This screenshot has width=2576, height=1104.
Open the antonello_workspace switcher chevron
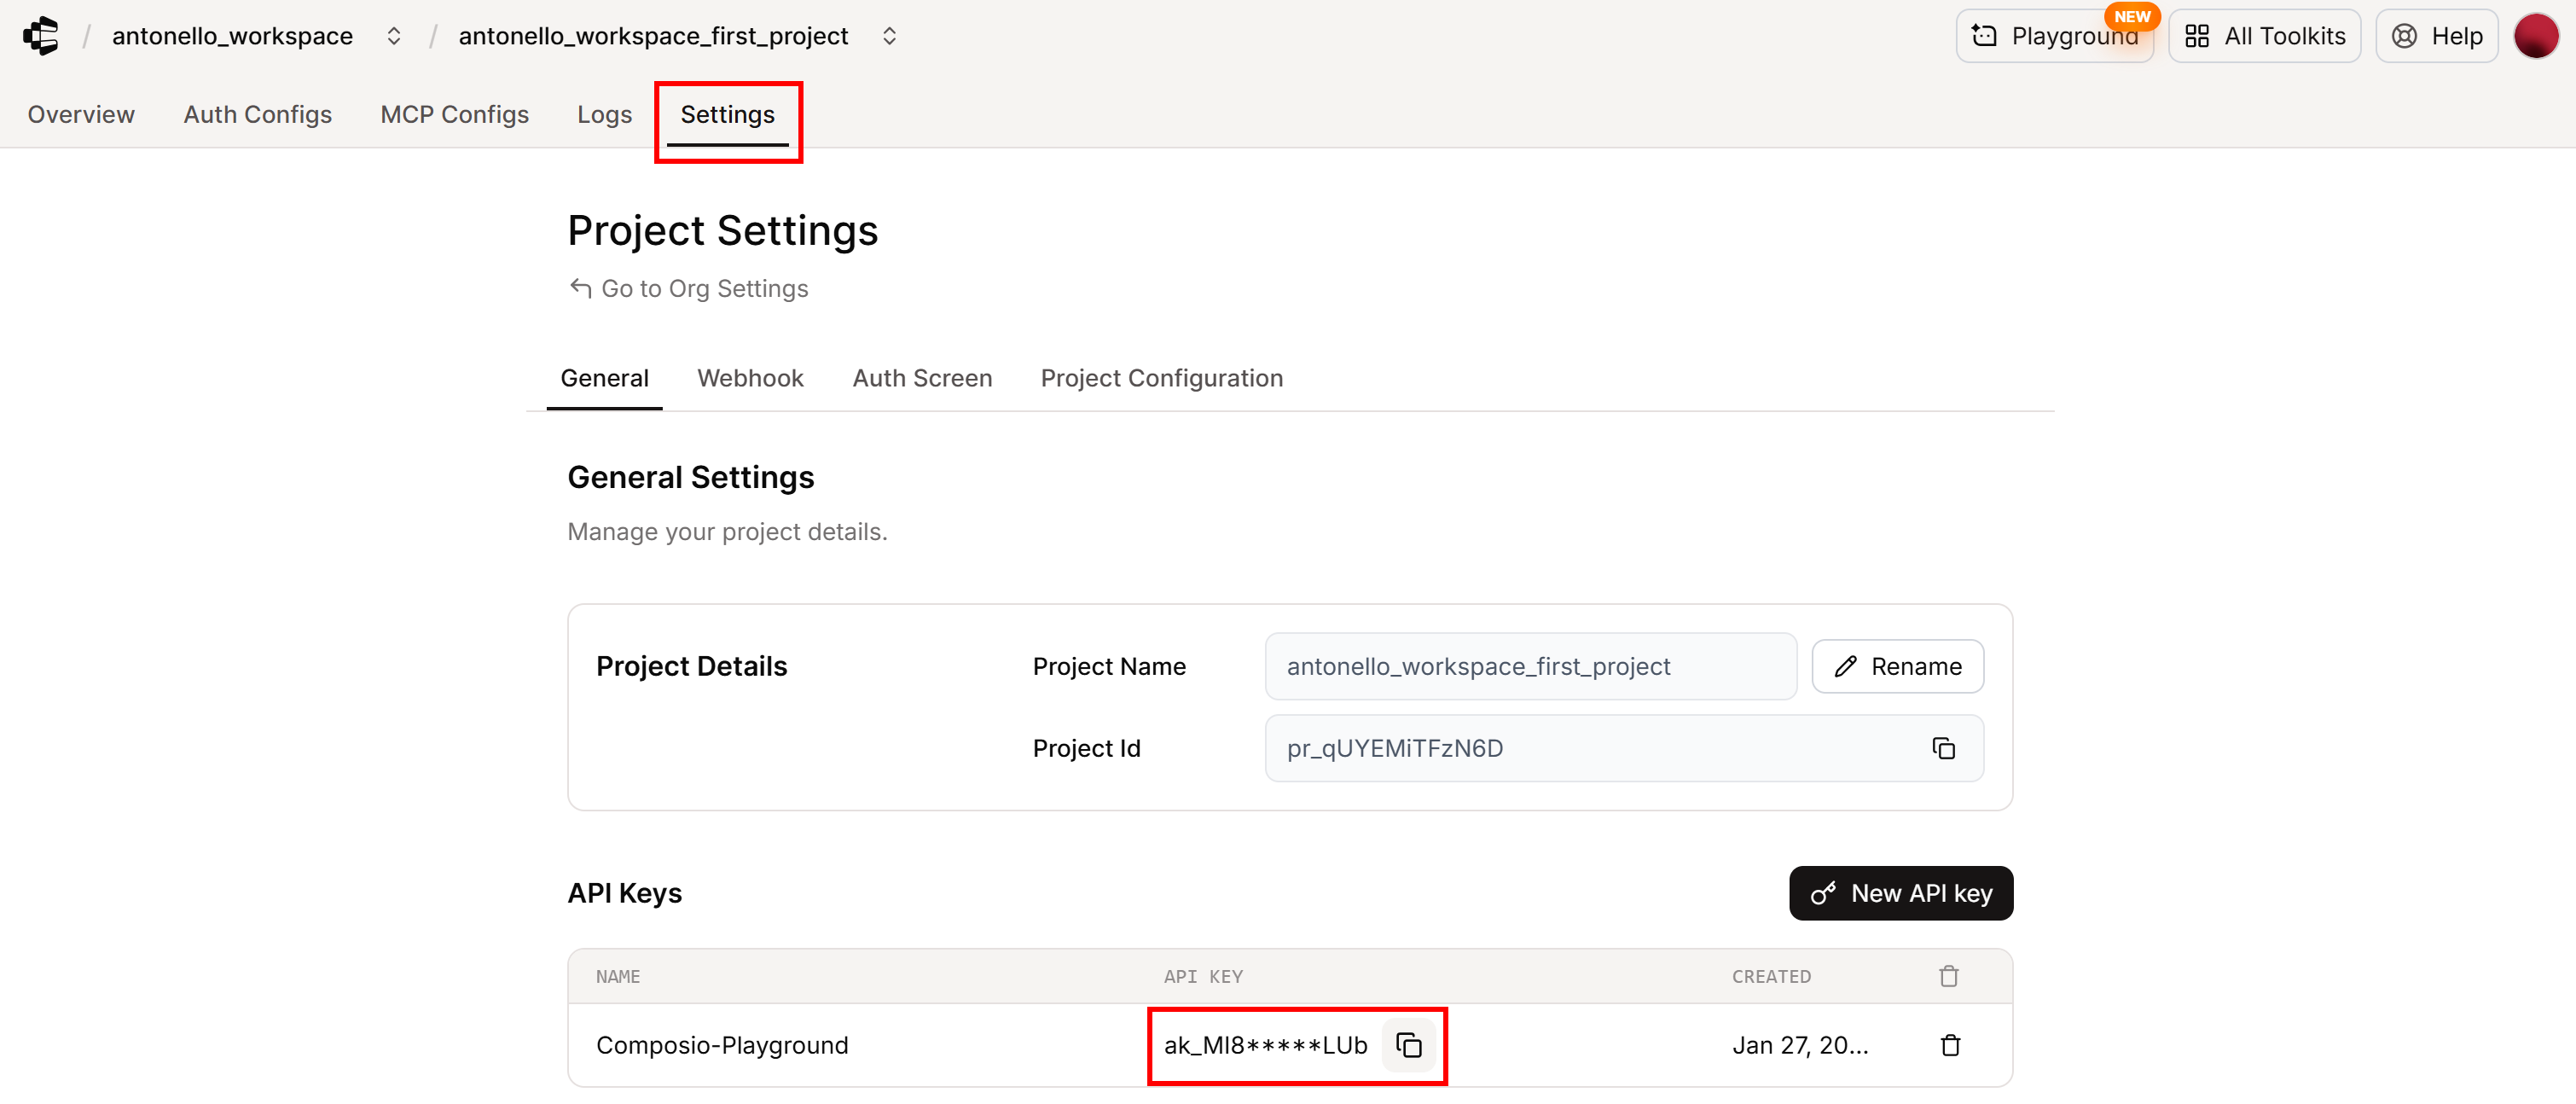pos(393,35)
